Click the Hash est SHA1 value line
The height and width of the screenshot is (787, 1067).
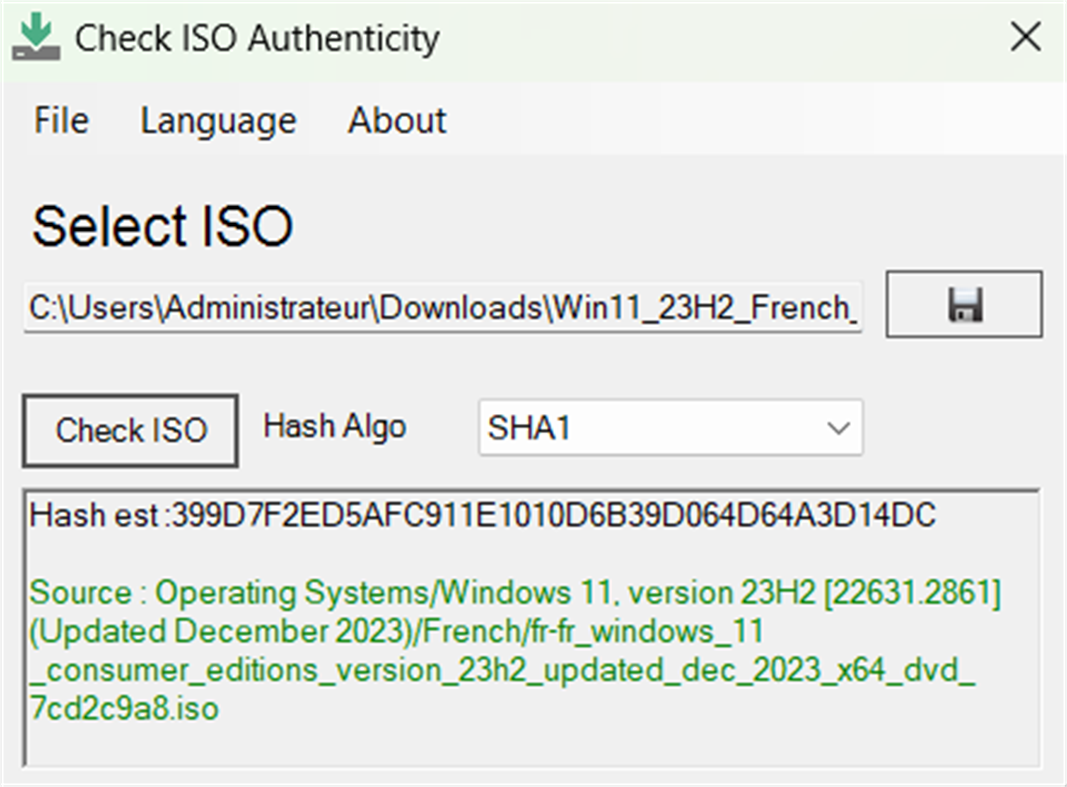coord(482,515)
